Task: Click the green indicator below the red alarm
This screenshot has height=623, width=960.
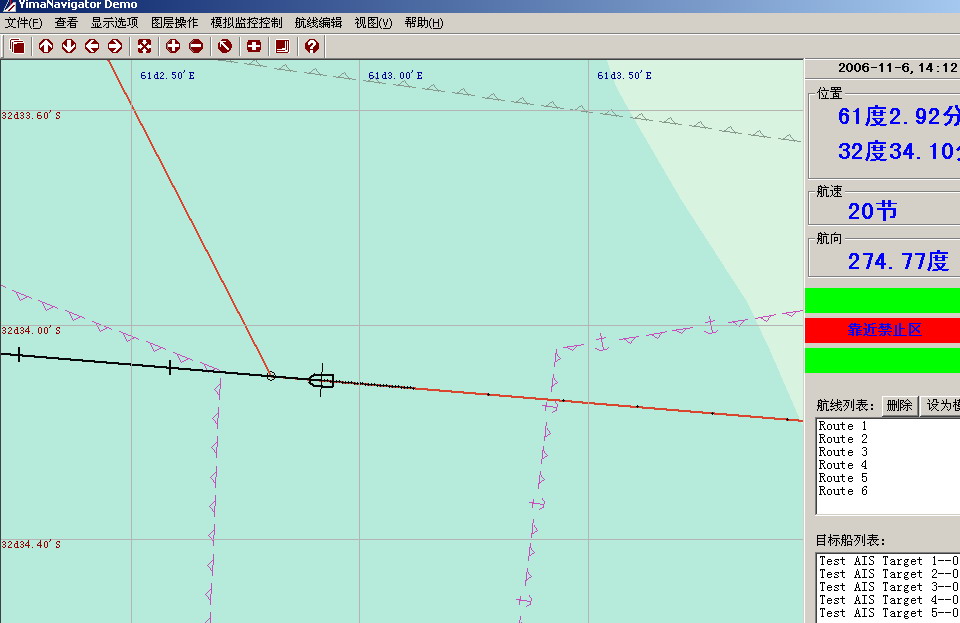Action: click(x=882, y=360)
